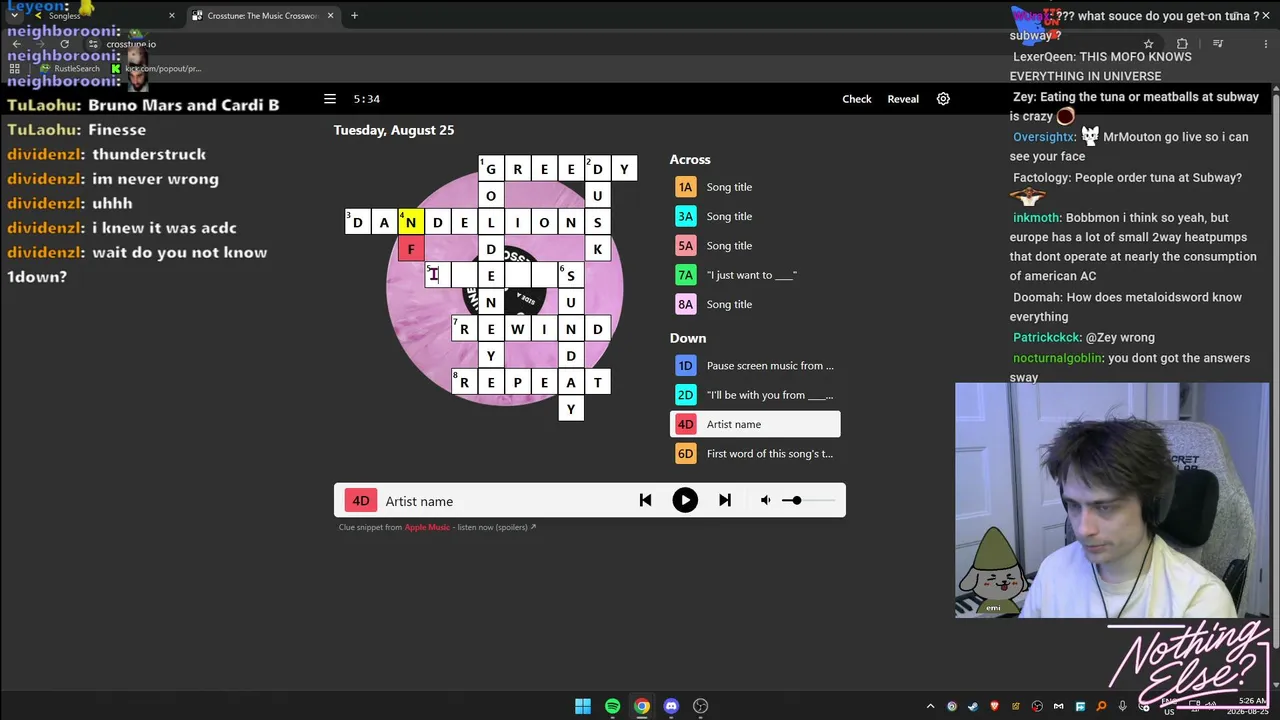This screenshot has width=1280, height=720.
Task: Select the 2D "I'll be with you" clue
Action: 755,395
